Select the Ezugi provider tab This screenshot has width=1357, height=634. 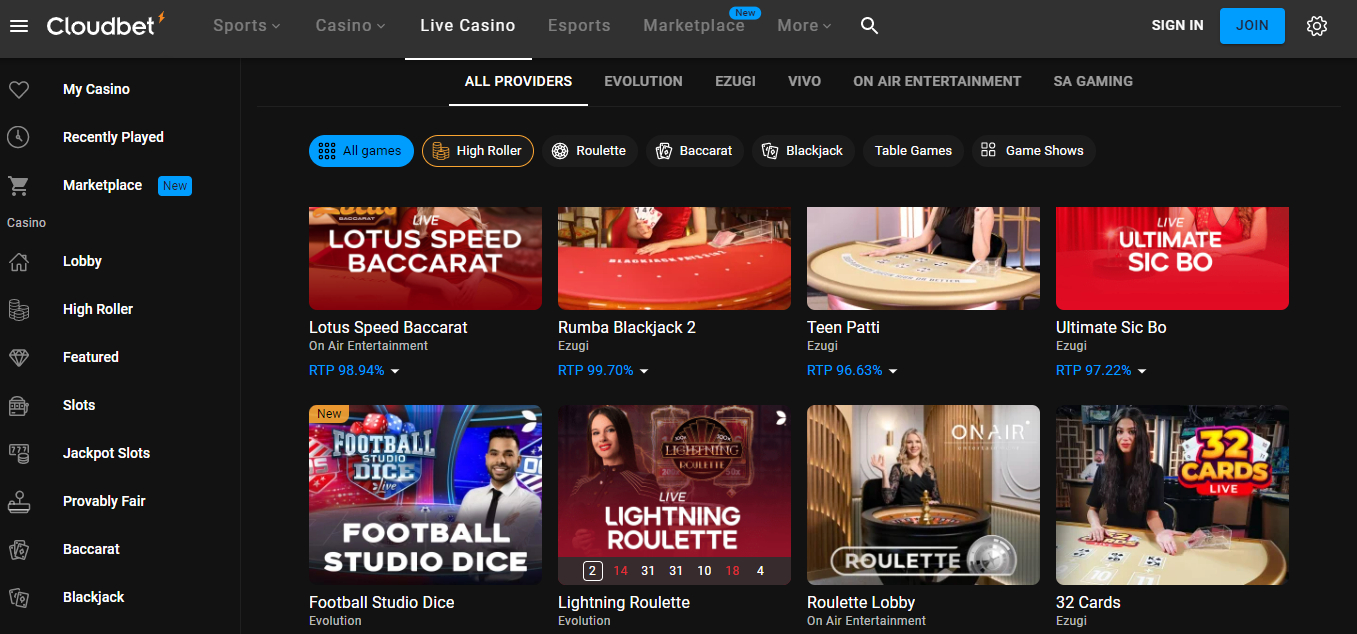point(735,81)
